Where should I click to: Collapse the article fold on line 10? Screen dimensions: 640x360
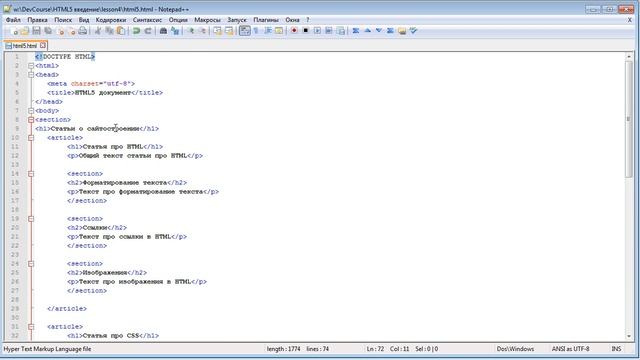point(31,138)
